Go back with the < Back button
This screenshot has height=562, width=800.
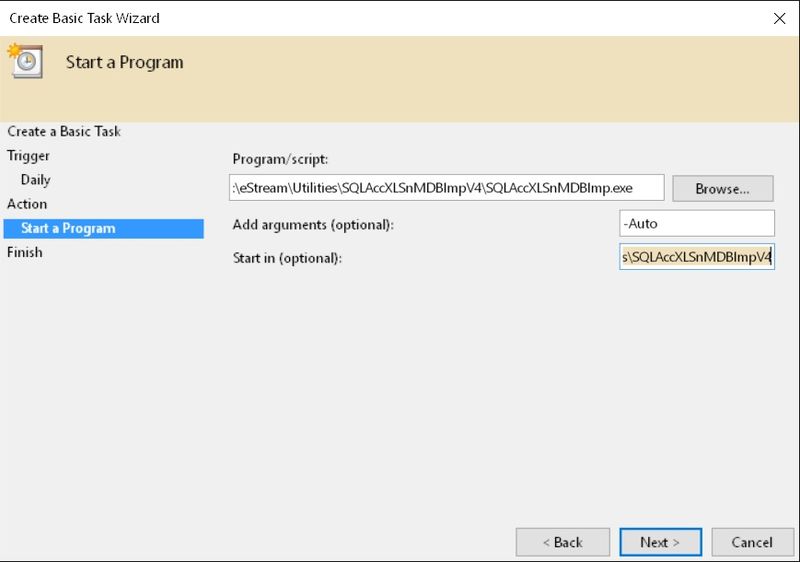click(562, 542)
